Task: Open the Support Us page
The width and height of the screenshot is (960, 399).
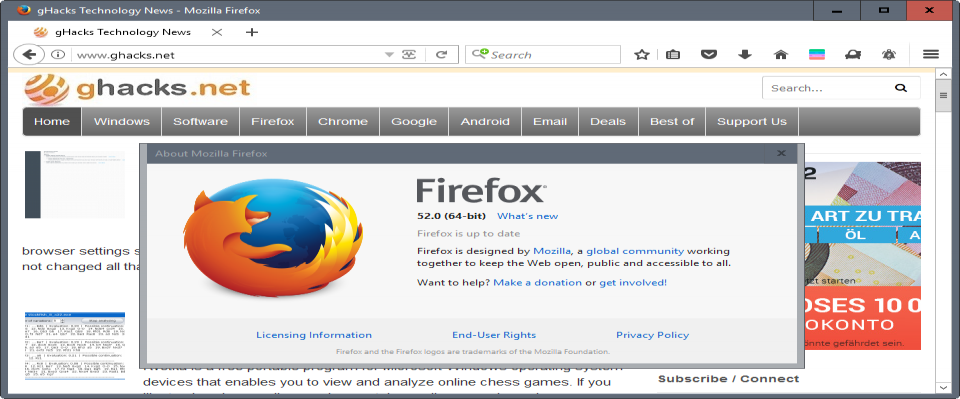Action: 752,121
